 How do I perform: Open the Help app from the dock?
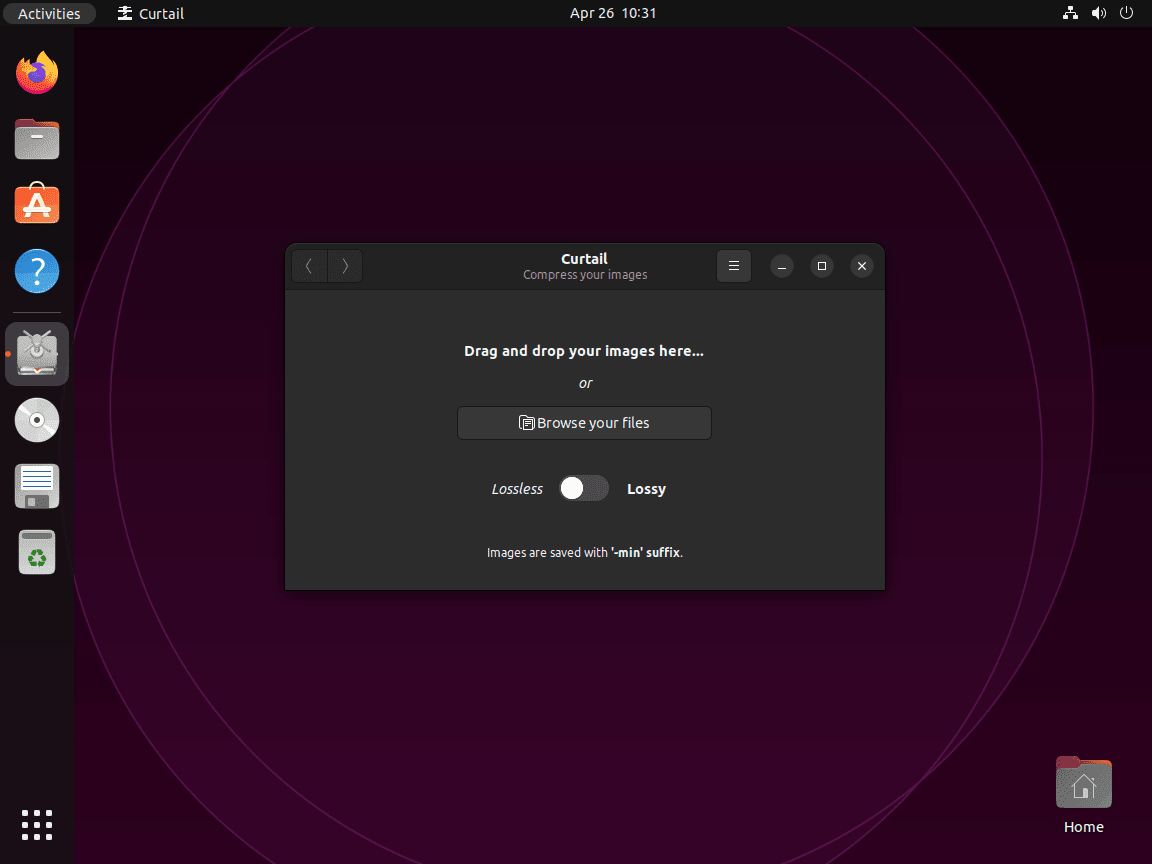(x=36, y=270)
